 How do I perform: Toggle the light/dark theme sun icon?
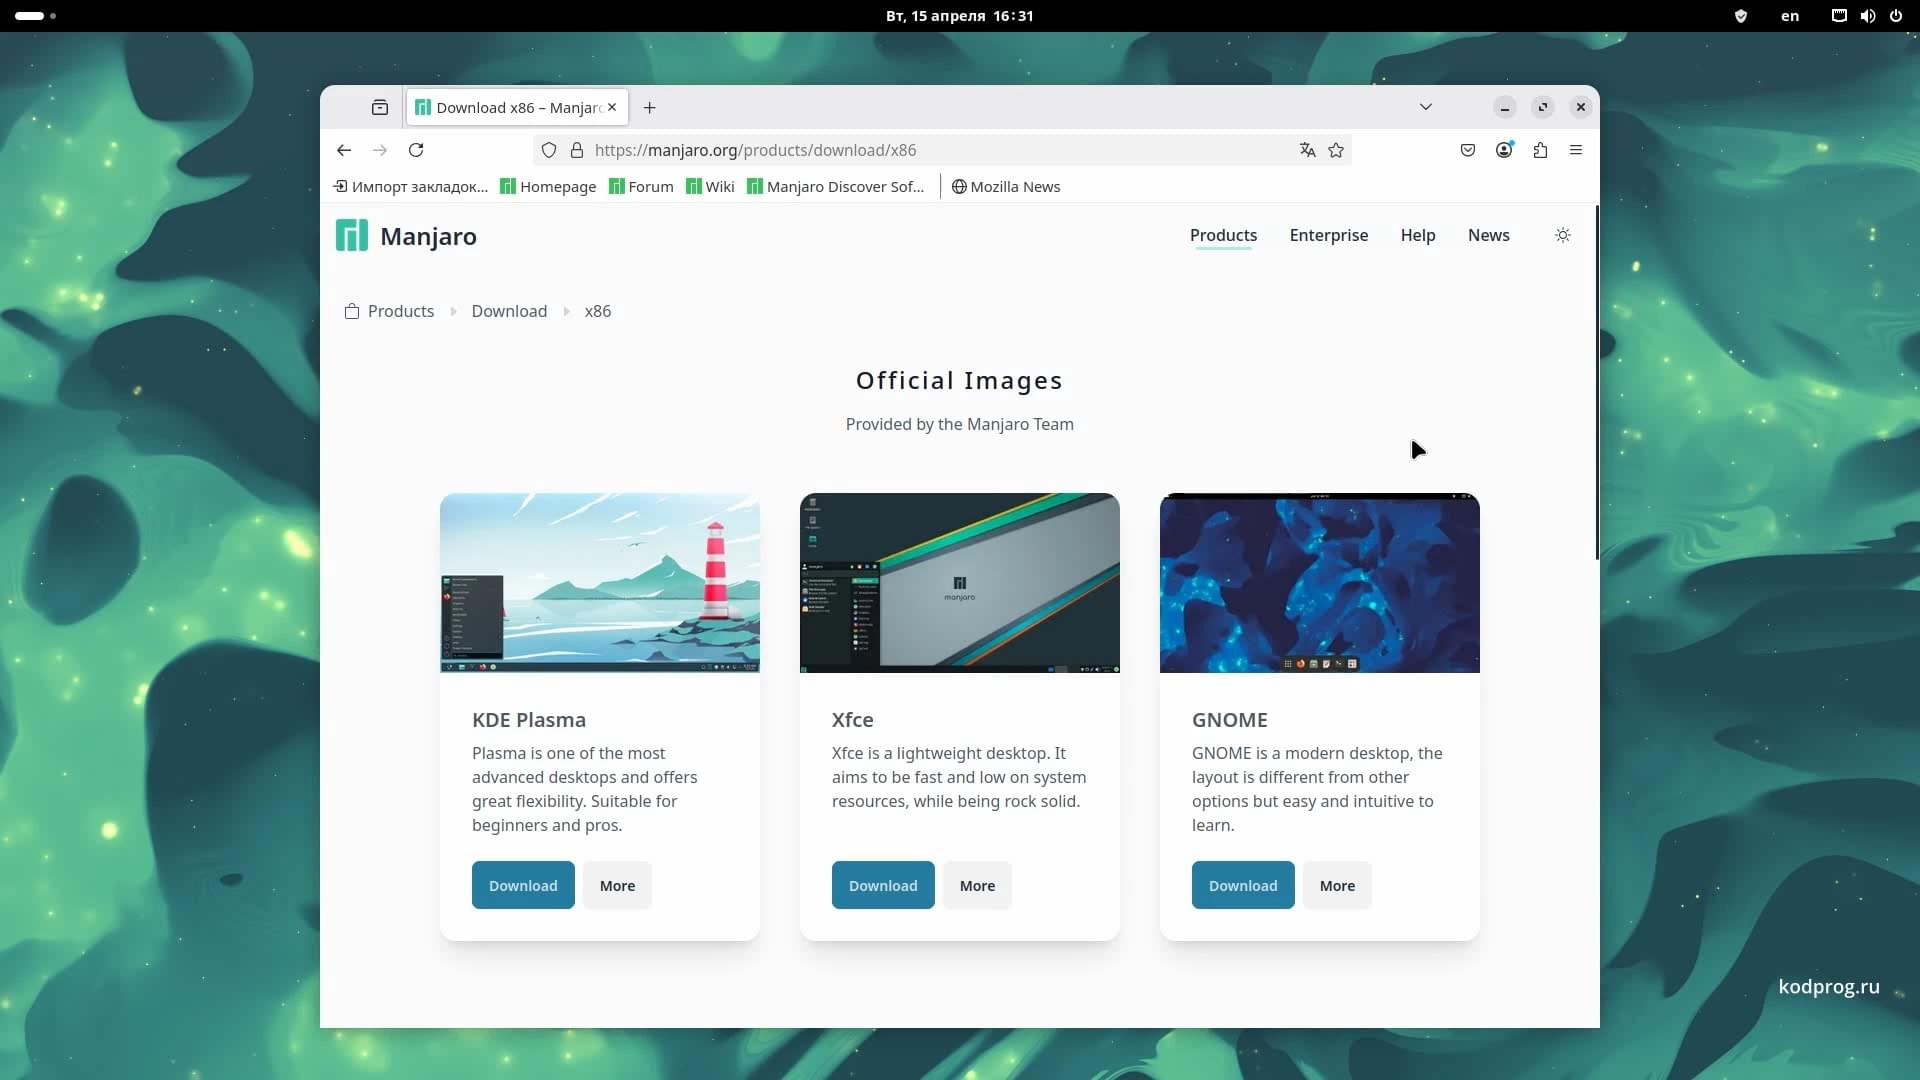[1563, 235]
